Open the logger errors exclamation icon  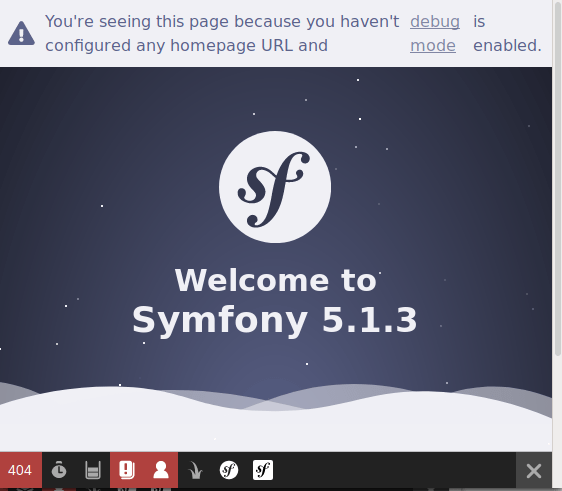click(127, 470)
